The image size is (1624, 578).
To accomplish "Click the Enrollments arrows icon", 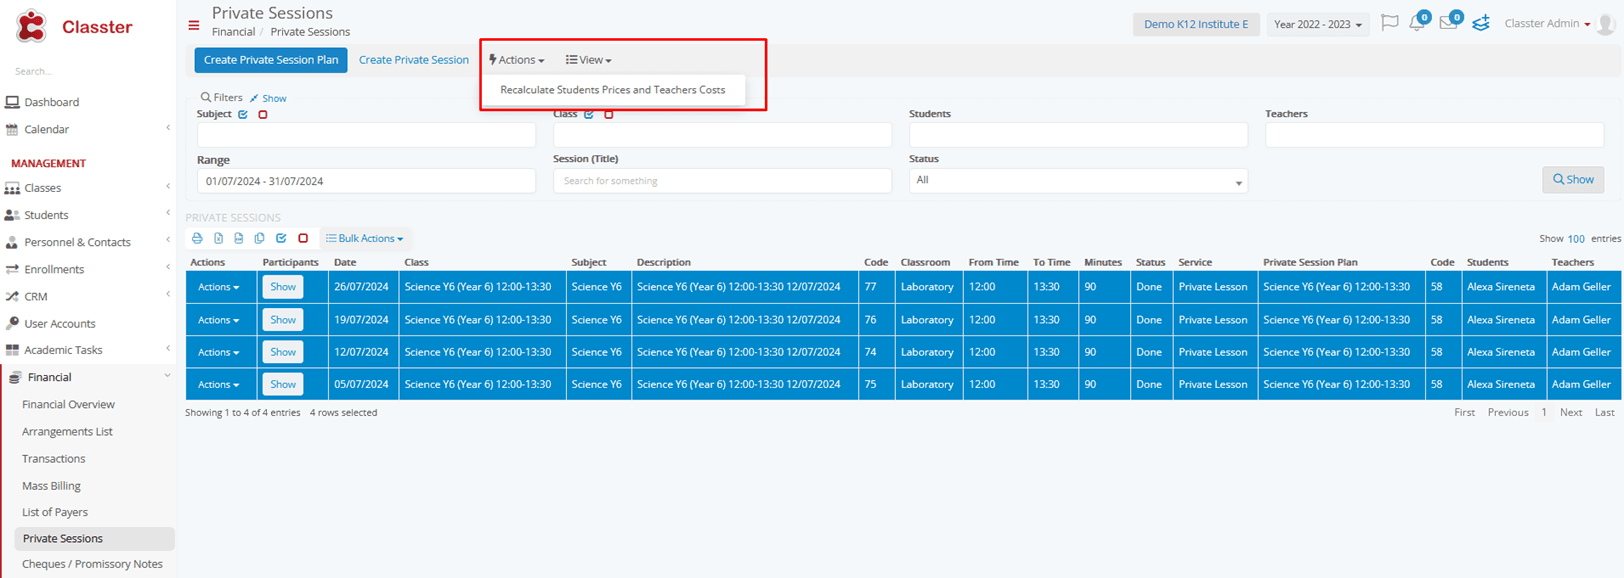I will click(12, 269).
